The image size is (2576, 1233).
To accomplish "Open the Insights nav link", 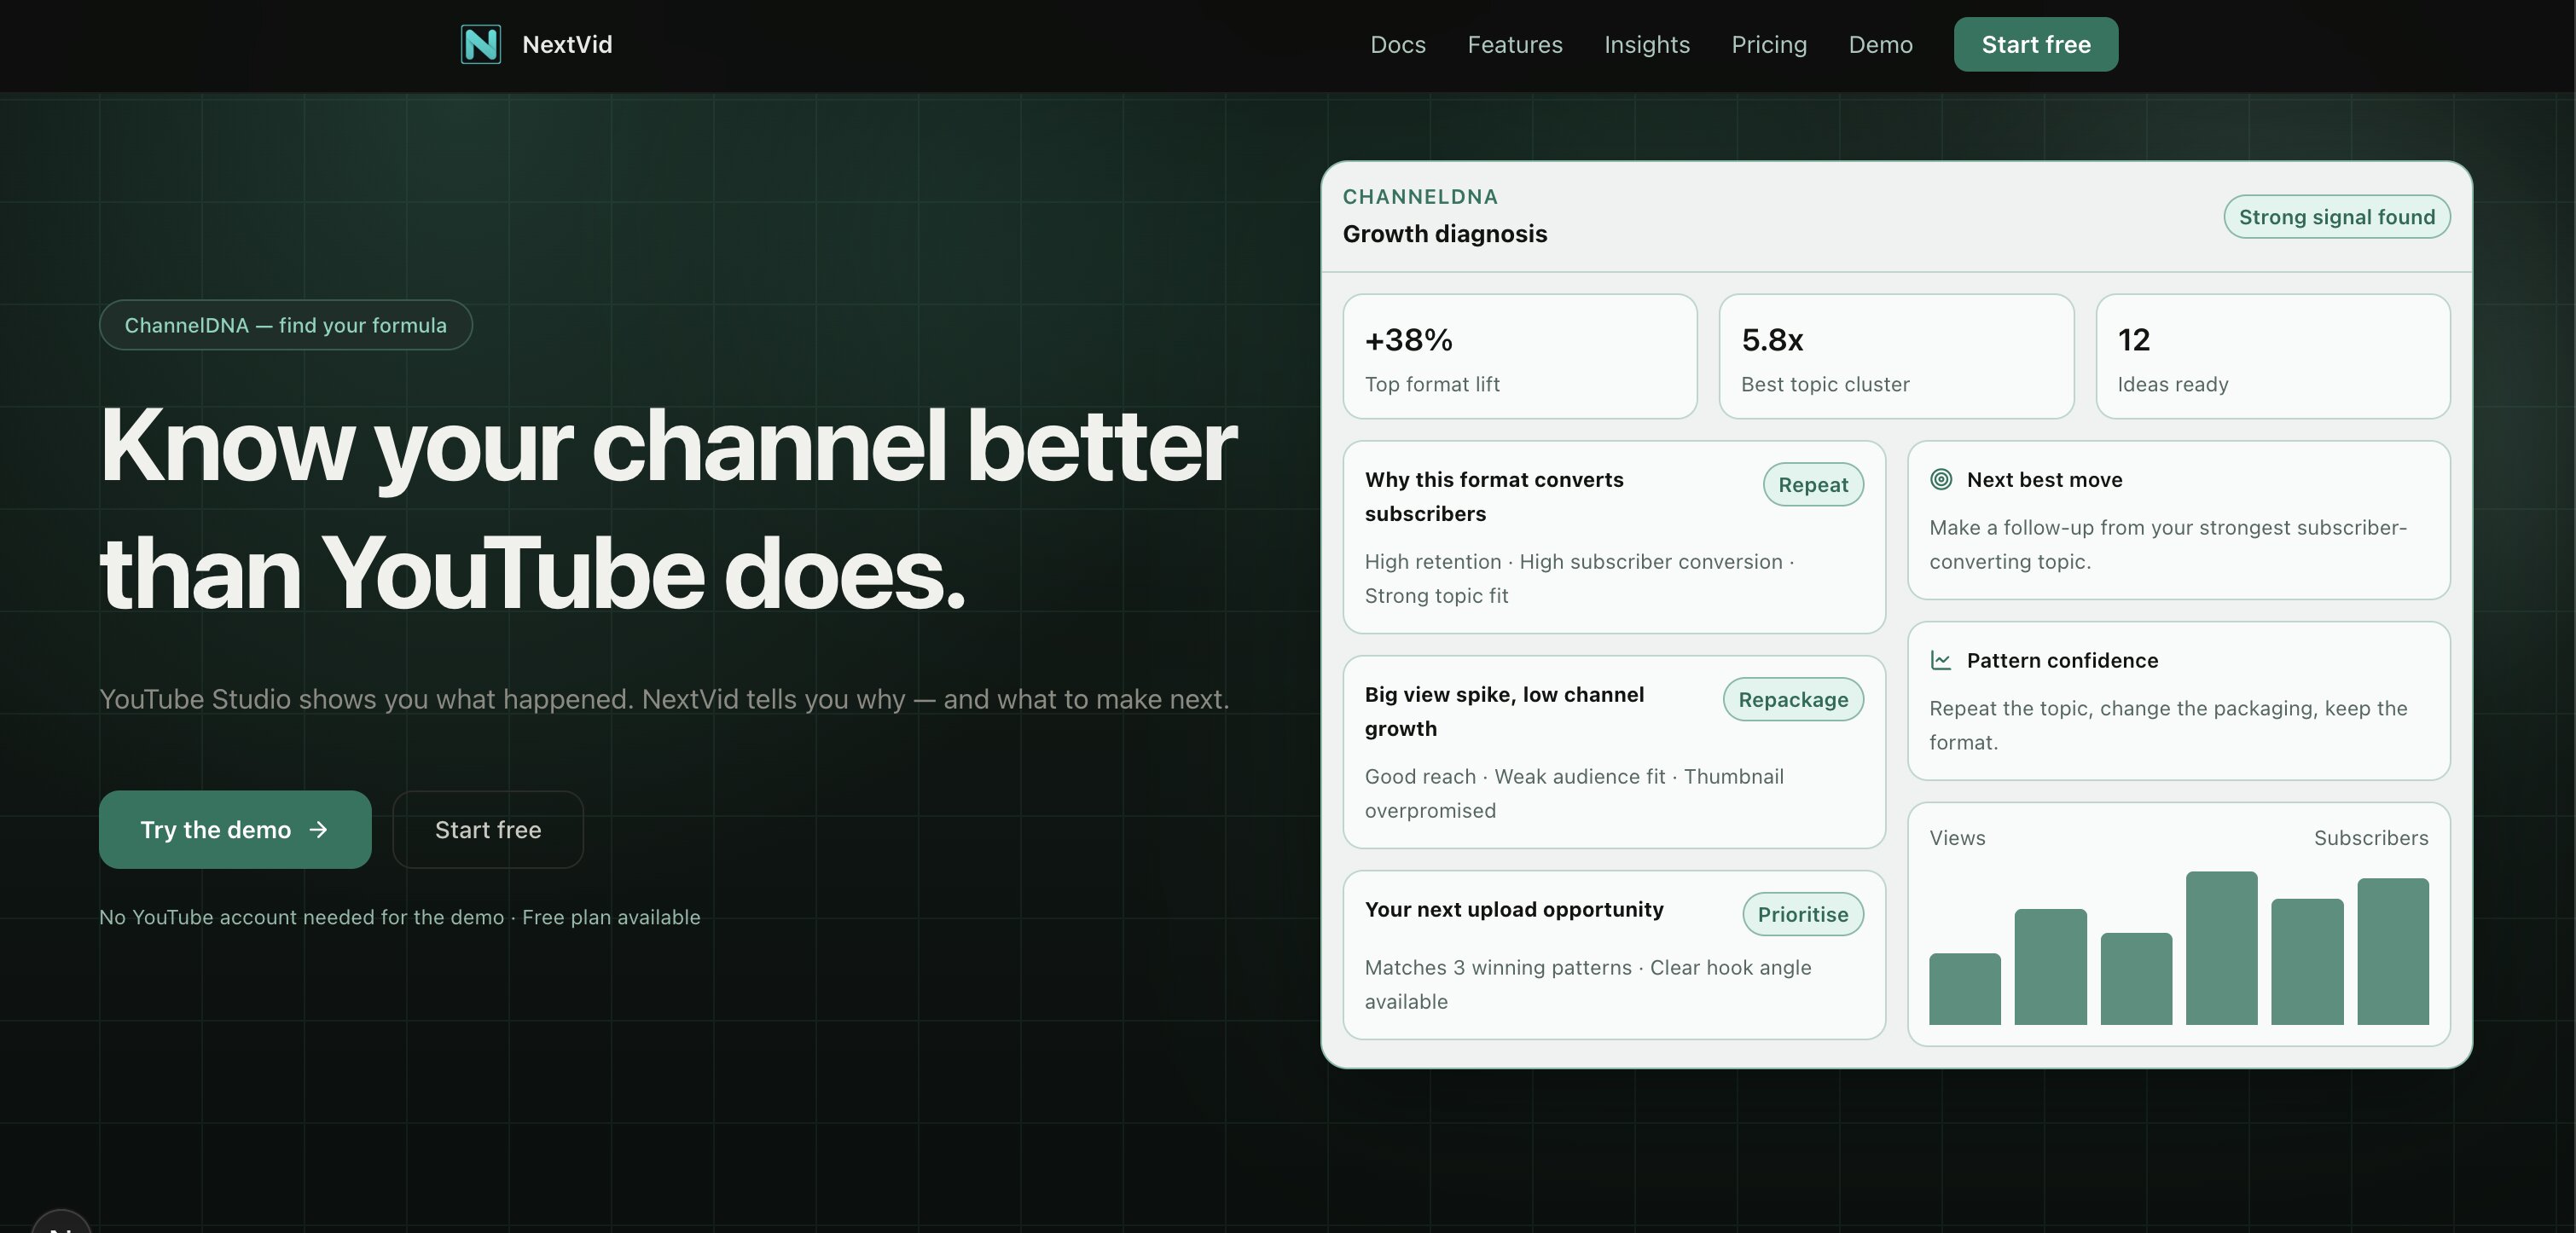I will click(1647, 44).
